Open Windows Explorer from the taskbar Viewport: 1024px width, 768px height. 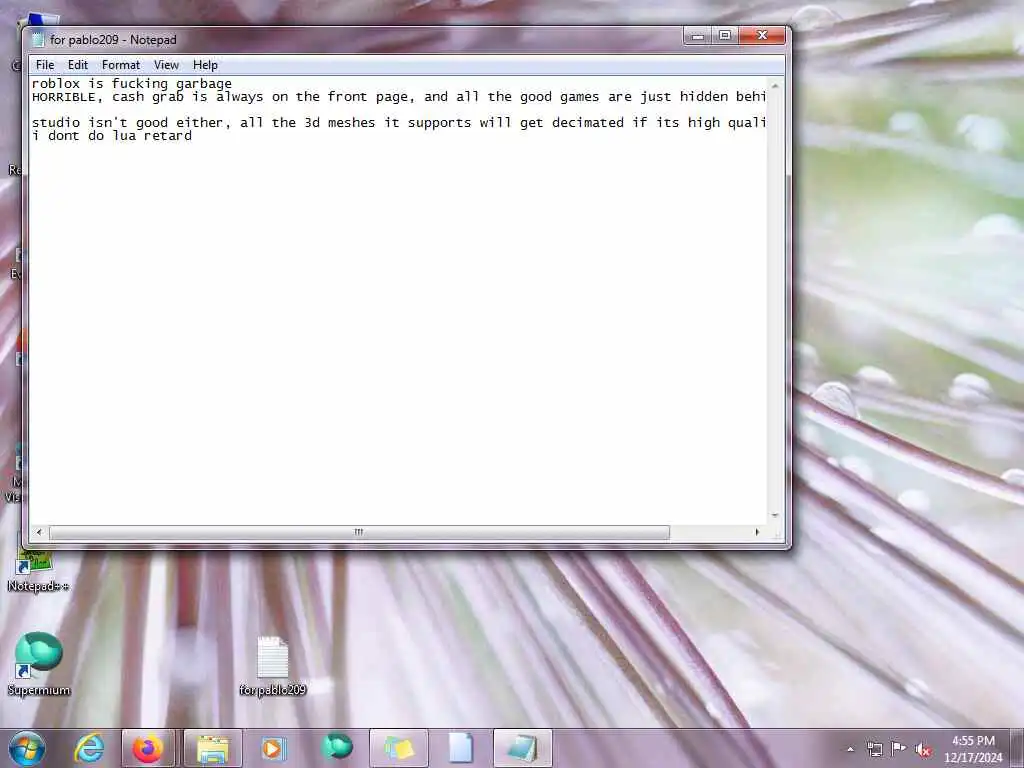213,748
